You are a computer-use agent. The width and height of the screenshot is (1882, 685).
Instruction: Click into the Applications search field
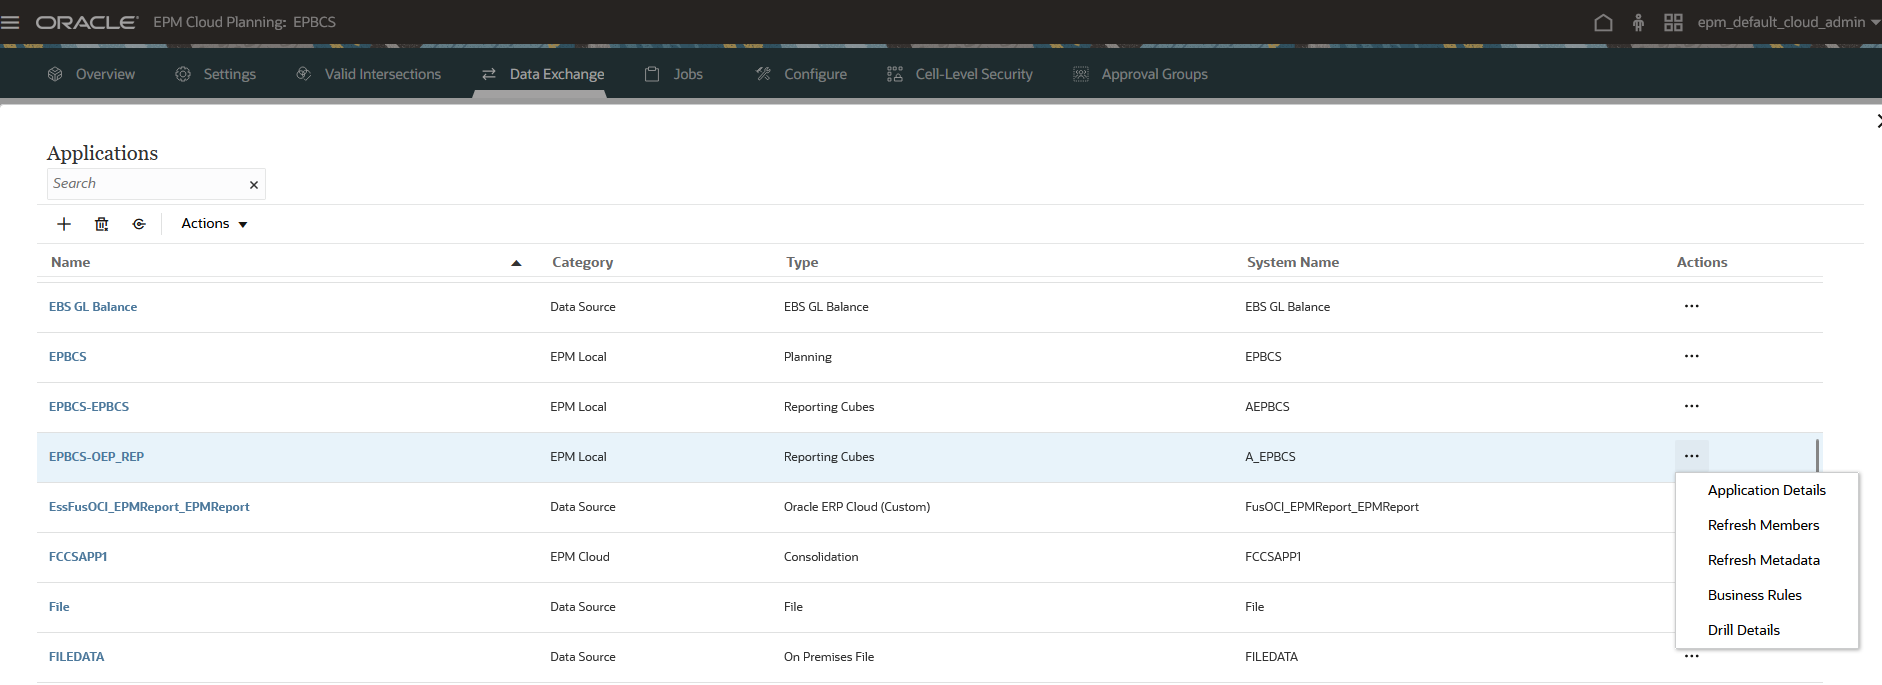point(146,184)
